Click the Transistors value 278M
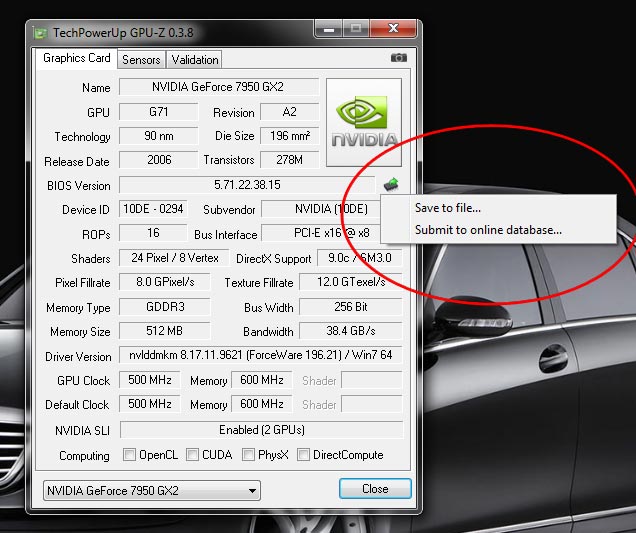 [x=290, y=159]
